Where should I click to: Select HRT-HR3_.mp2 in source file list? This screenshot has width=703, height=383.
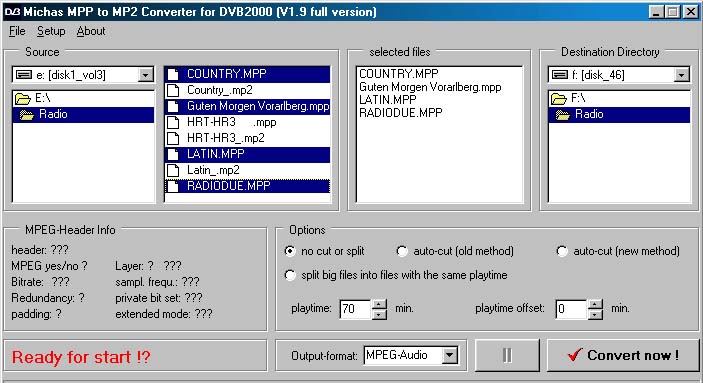tap(248, 138)
